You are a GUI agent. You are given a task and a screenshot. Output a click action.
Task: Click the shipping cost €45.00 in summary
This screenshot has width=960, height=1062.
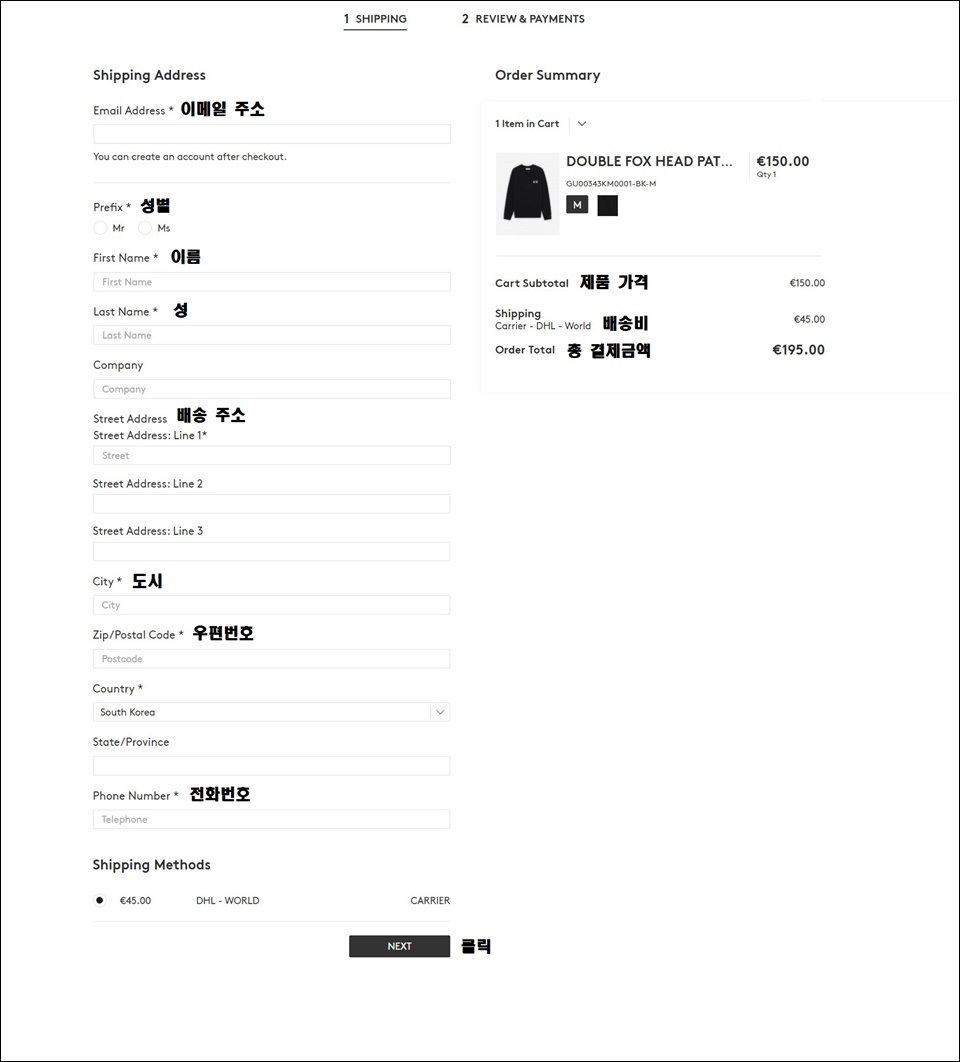point(810,319)
